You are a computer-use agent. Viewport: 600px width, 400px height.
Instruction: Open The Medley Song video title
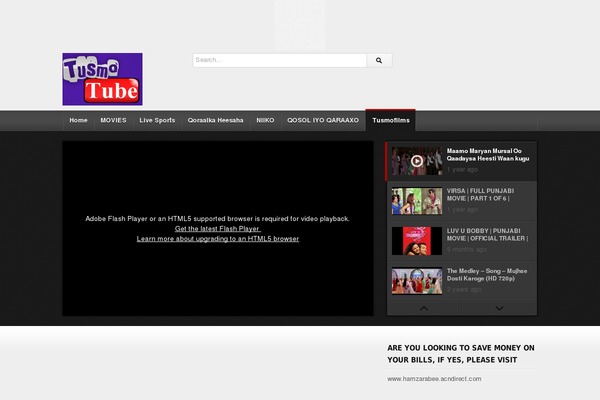(487, 274)
